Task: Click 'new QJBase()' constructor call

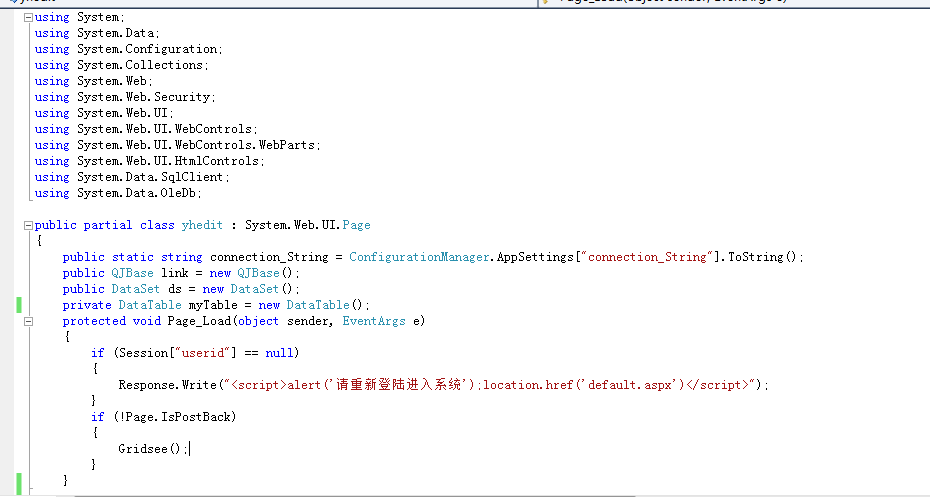Action: click(x=251, y=273)
